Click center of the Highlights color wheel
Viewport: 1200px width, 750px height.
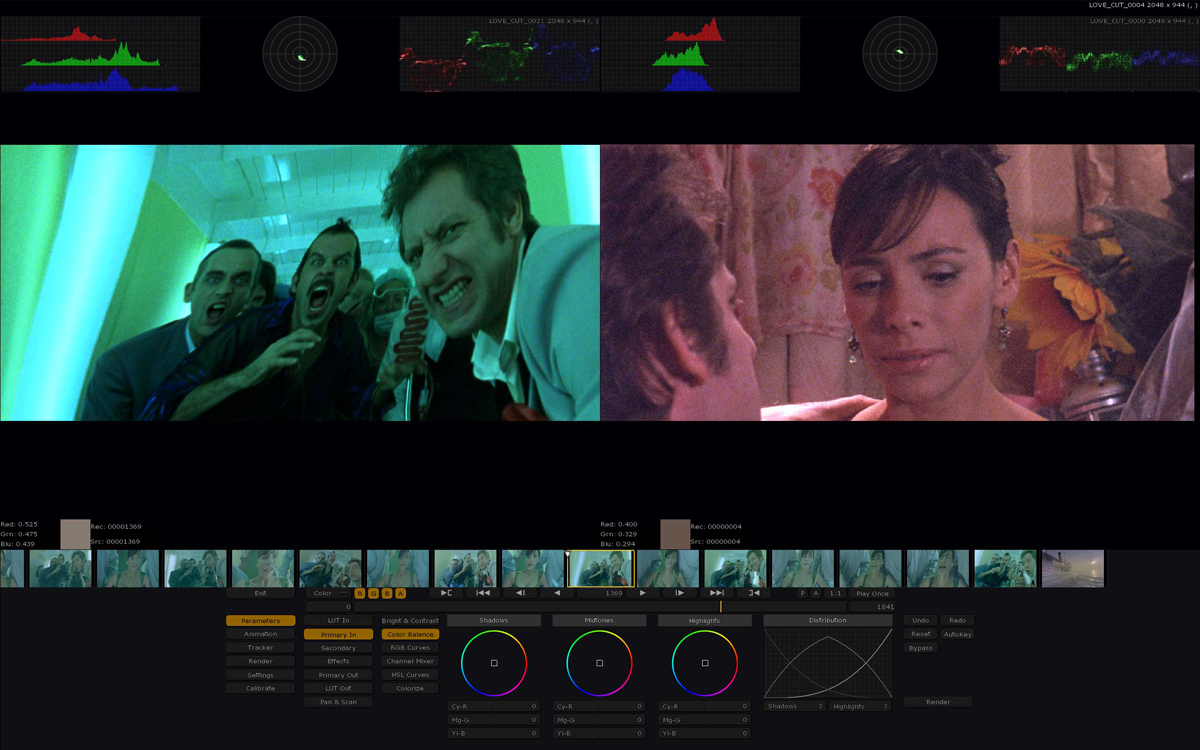(705, 663)
